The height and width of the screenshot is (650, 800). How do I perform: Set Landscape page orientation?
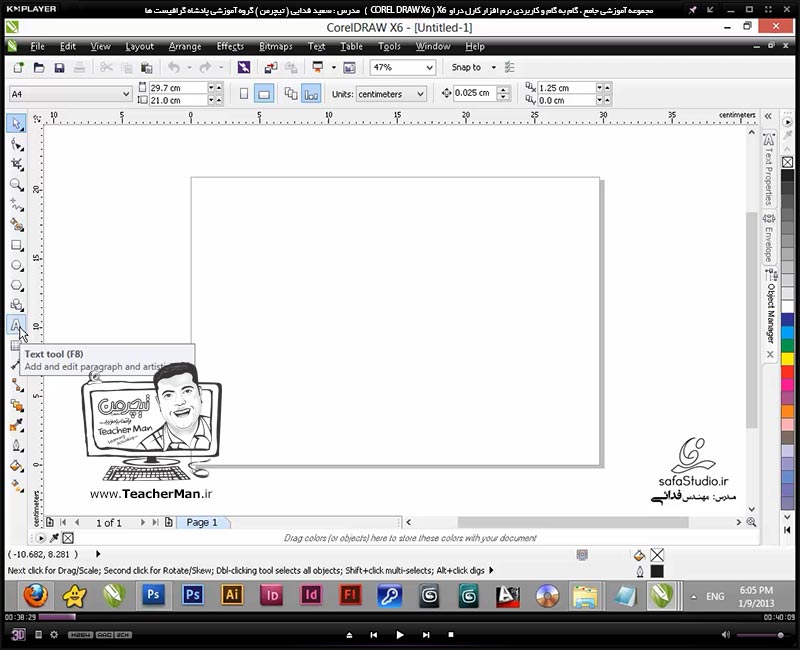[264, 94]
